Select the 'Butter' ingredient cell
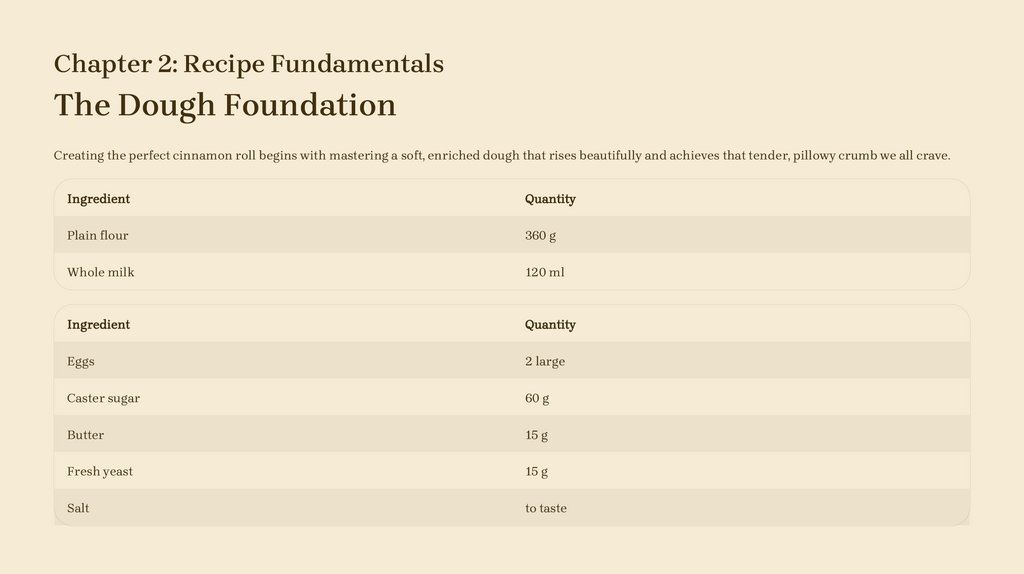Image resolution: width=1024 pixels, height=574 pixels. click(85, 435)
